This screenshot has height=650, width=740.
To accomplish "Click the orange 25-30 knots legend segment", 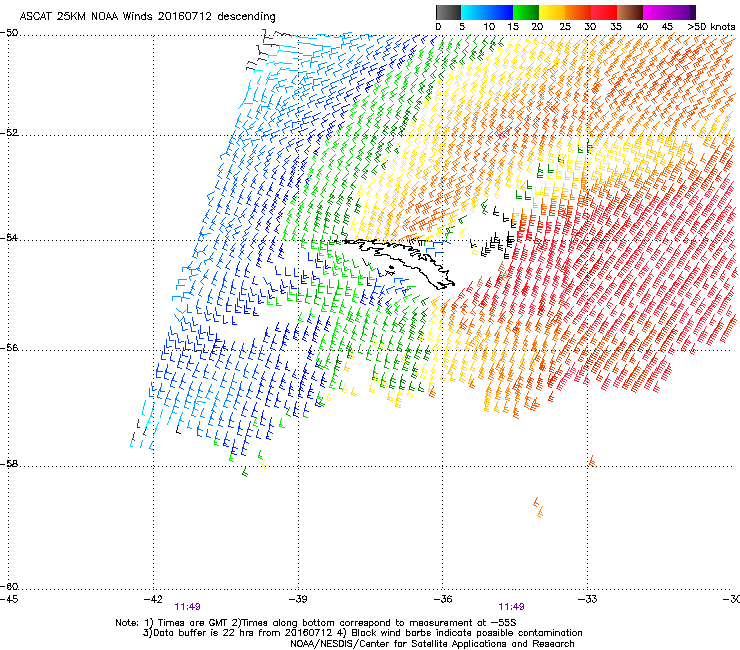I will 578,12.
